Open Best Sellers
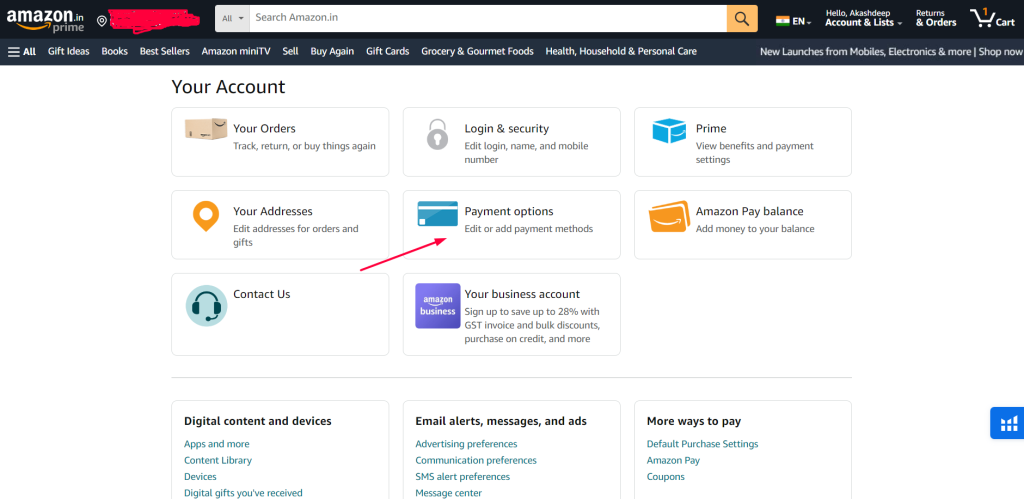Viewport: 1024px width, 499px height. click(165, 51)
